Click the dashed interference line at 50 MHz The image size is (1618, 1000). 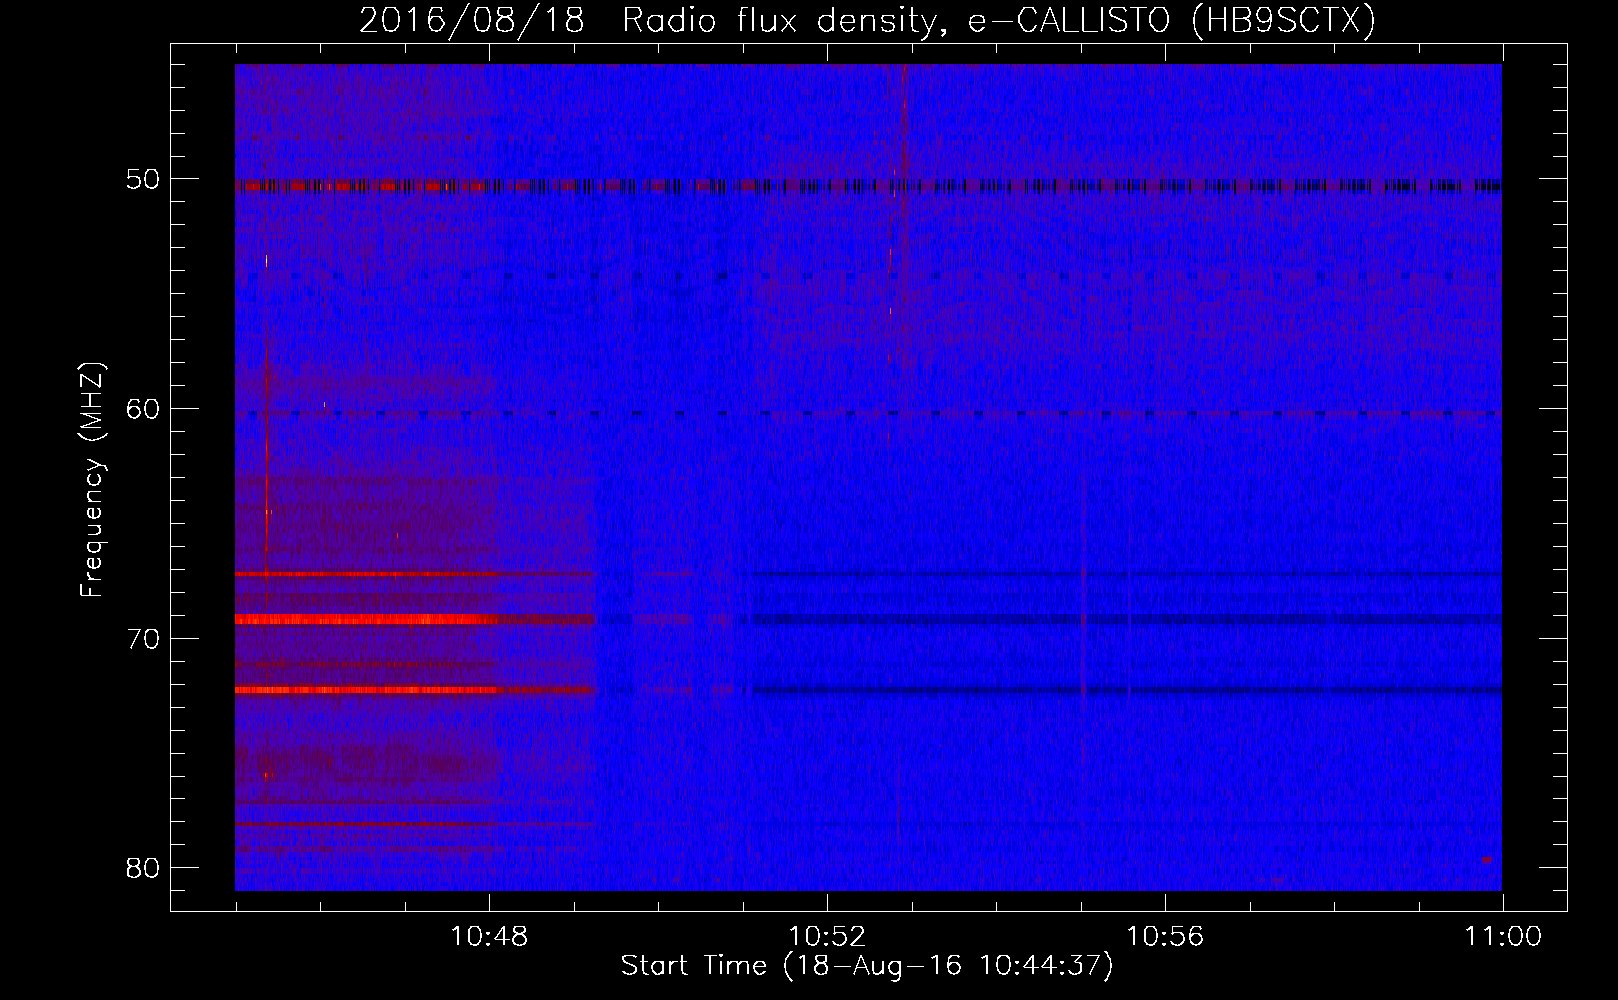tap(868, 185)
